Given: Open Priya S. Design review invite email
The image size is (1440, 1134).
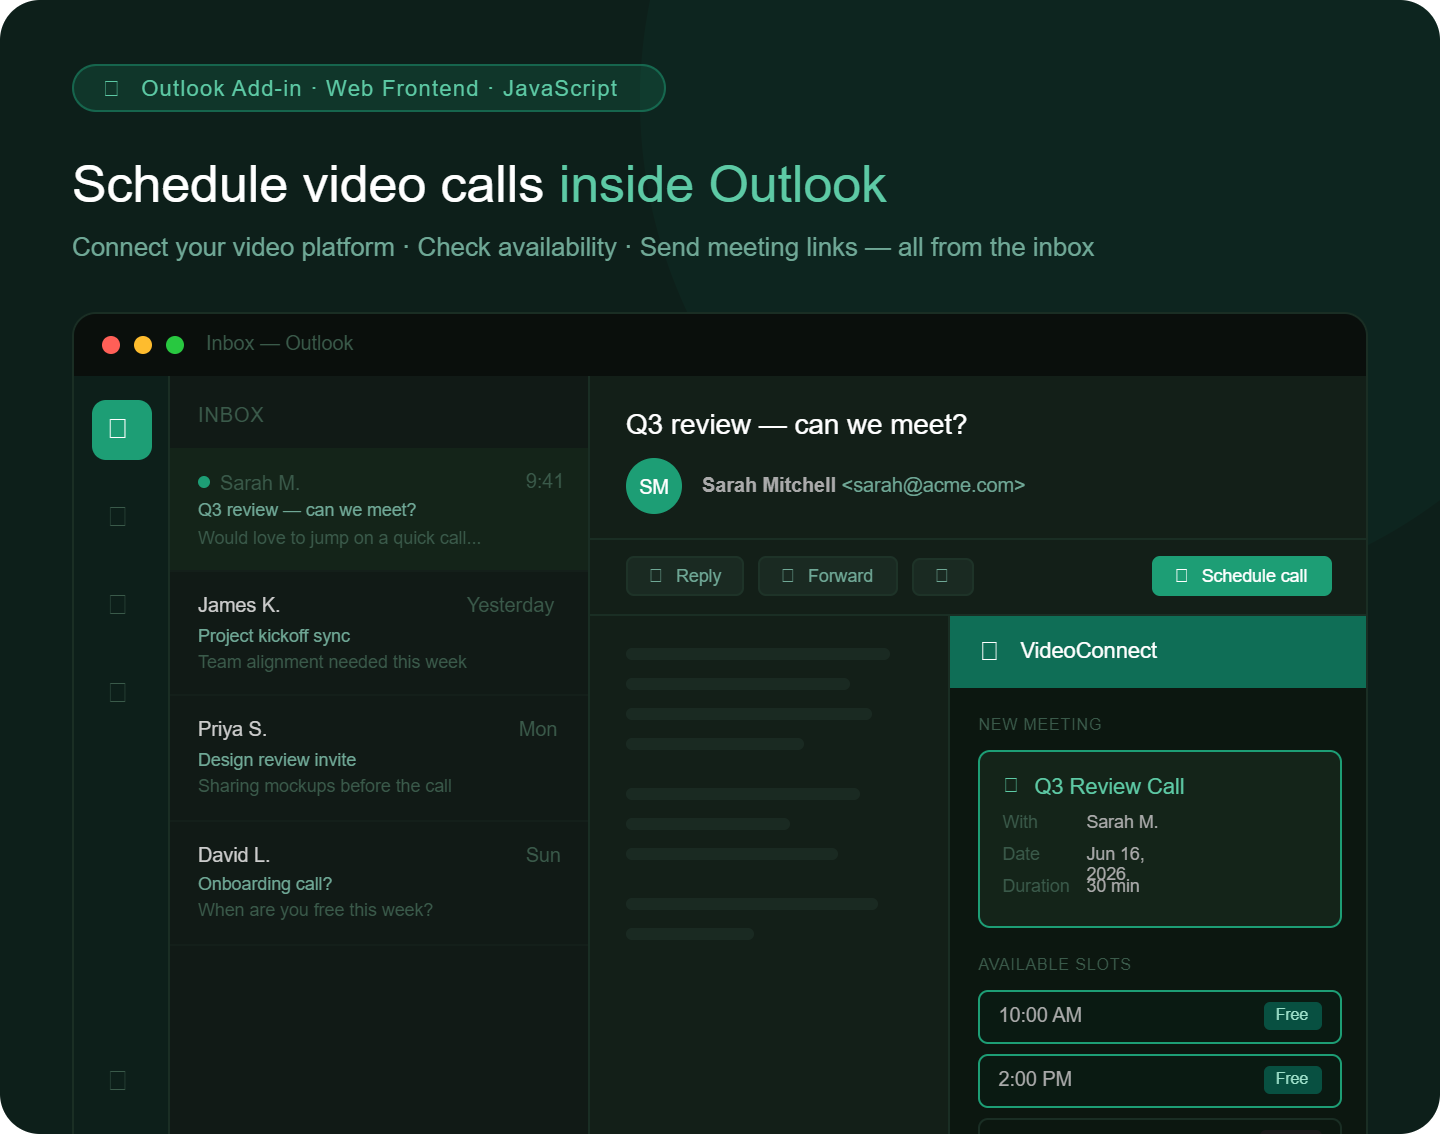Looking at the screenshot, I should [379, 758].
